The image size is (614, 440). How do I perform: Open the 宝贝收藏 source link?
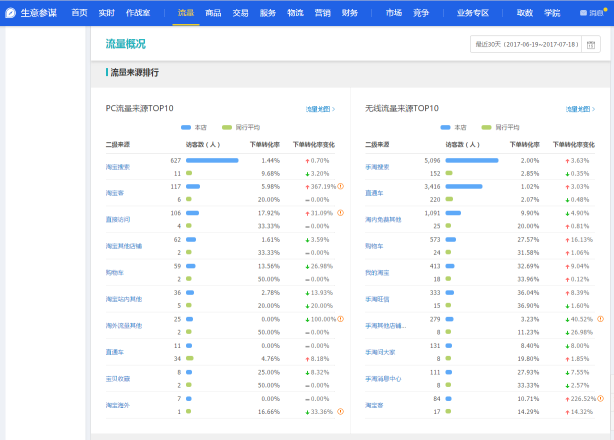[x=118, y=379]
